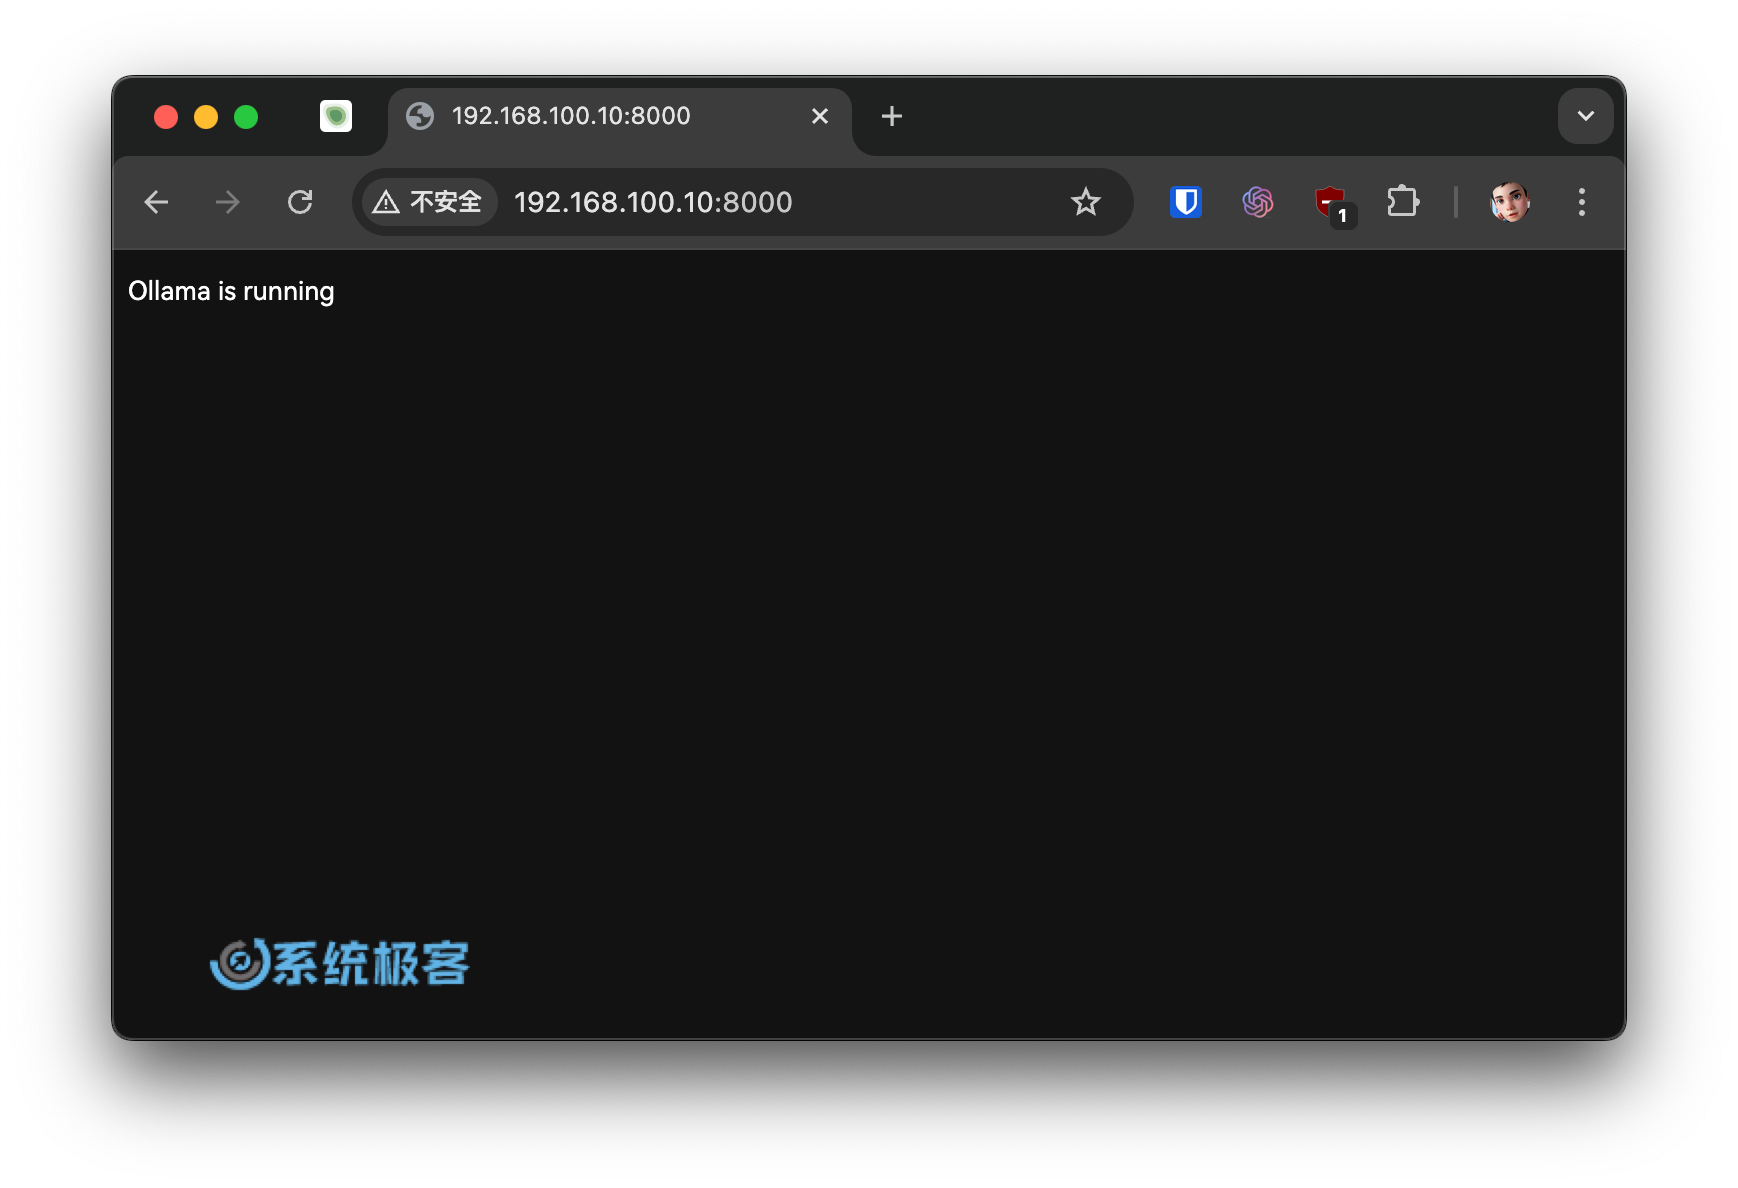Open the ChatGPT extension icon
This screenshot has height=1188, width=1738.
point(1258,202)
